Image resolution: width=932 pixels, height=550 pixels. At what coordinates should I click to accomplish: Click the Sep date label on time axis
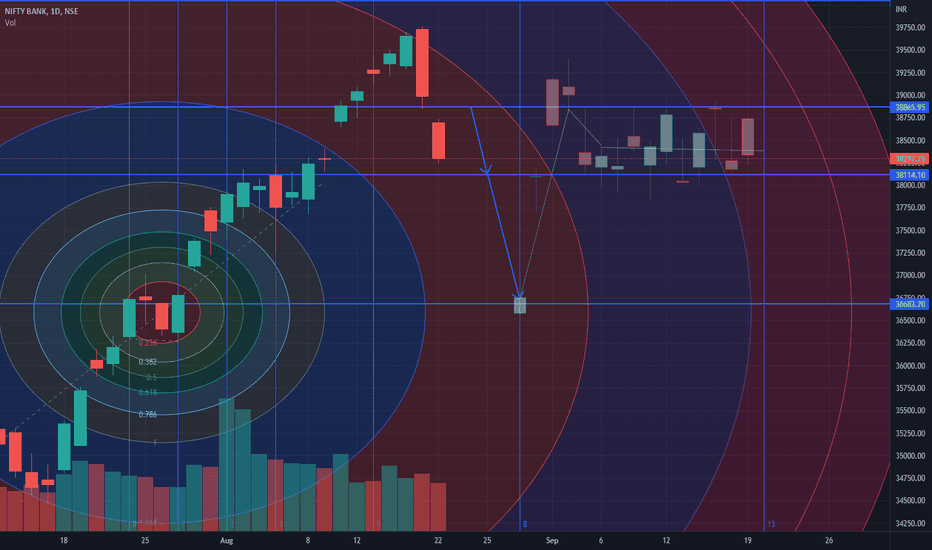tap(552, 540)
